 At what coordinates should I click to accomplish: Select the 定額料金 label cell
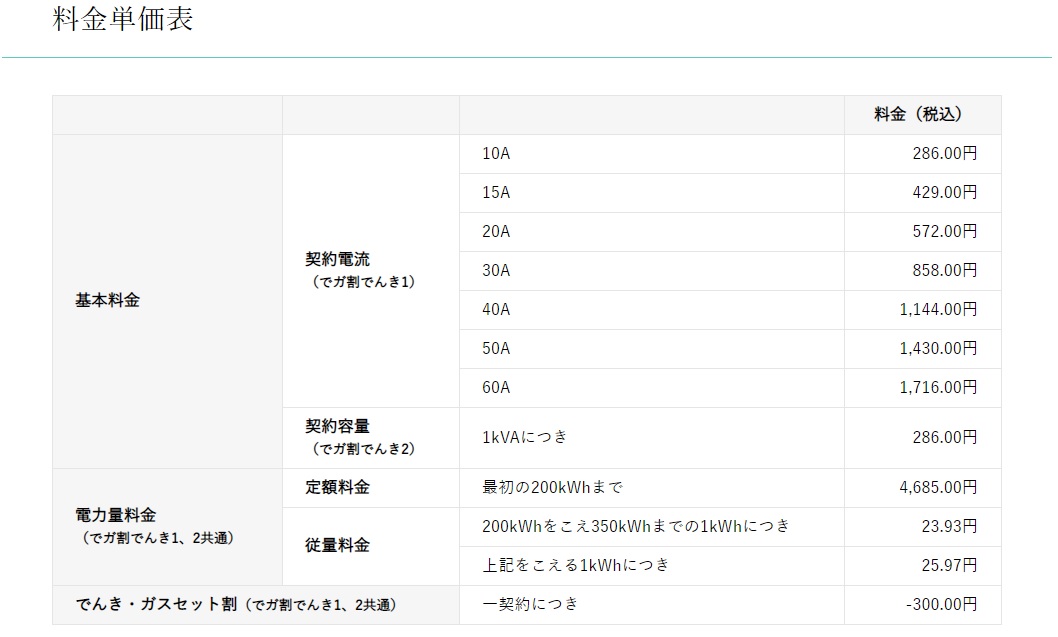pos(338,487)
